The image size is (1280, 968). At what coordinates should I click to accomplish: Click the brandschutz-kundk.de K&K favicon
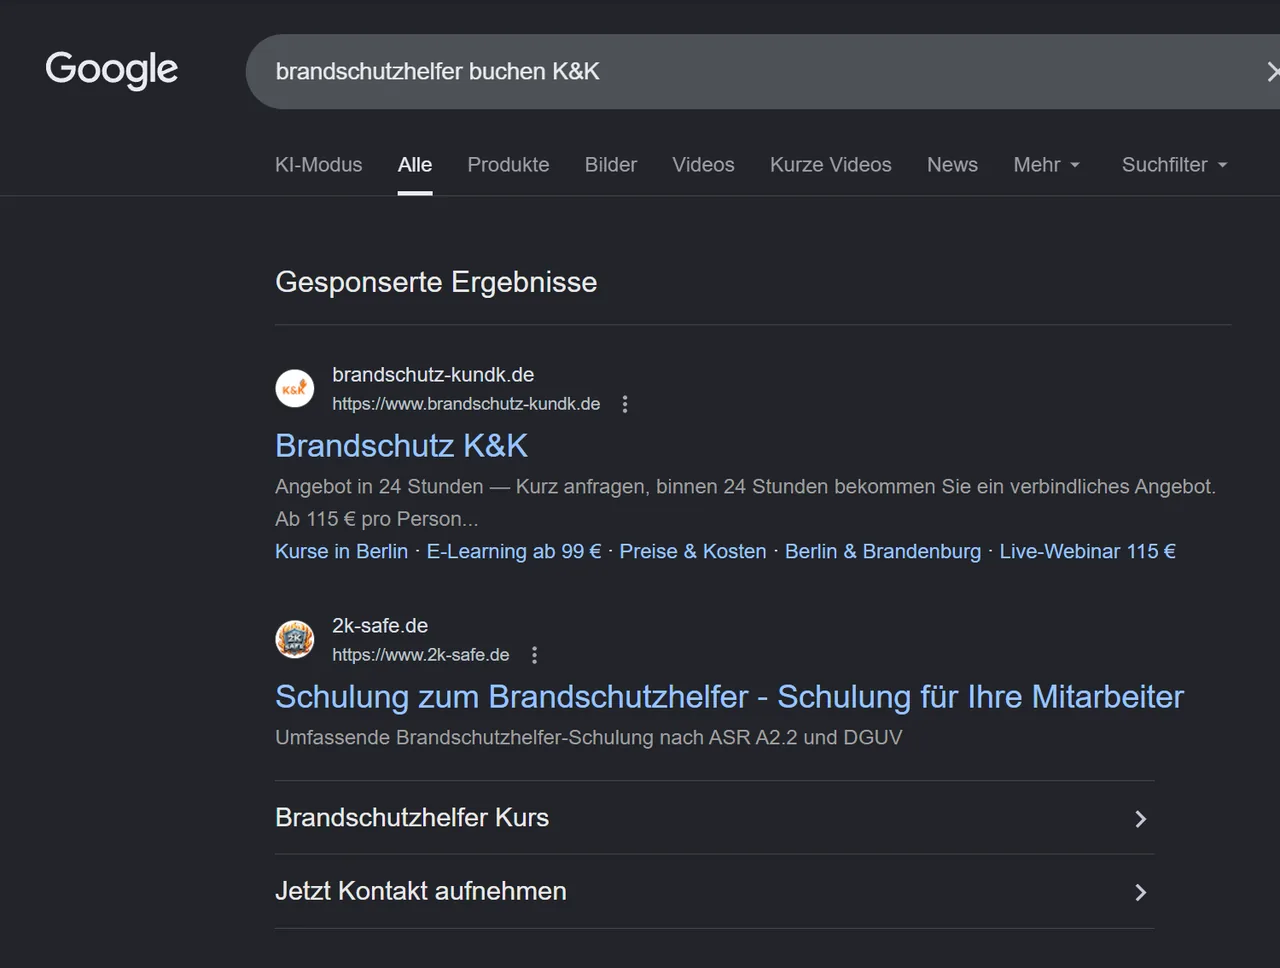click(x=295, y=388)
